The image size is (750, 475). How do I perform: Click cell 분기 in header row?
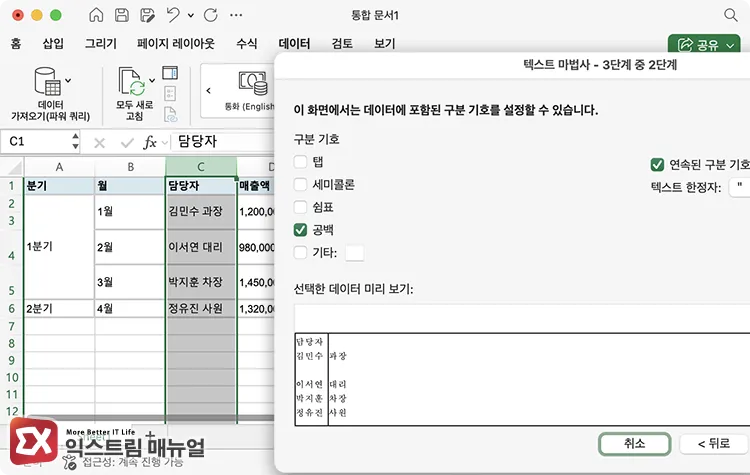click(x=59, y=186)
